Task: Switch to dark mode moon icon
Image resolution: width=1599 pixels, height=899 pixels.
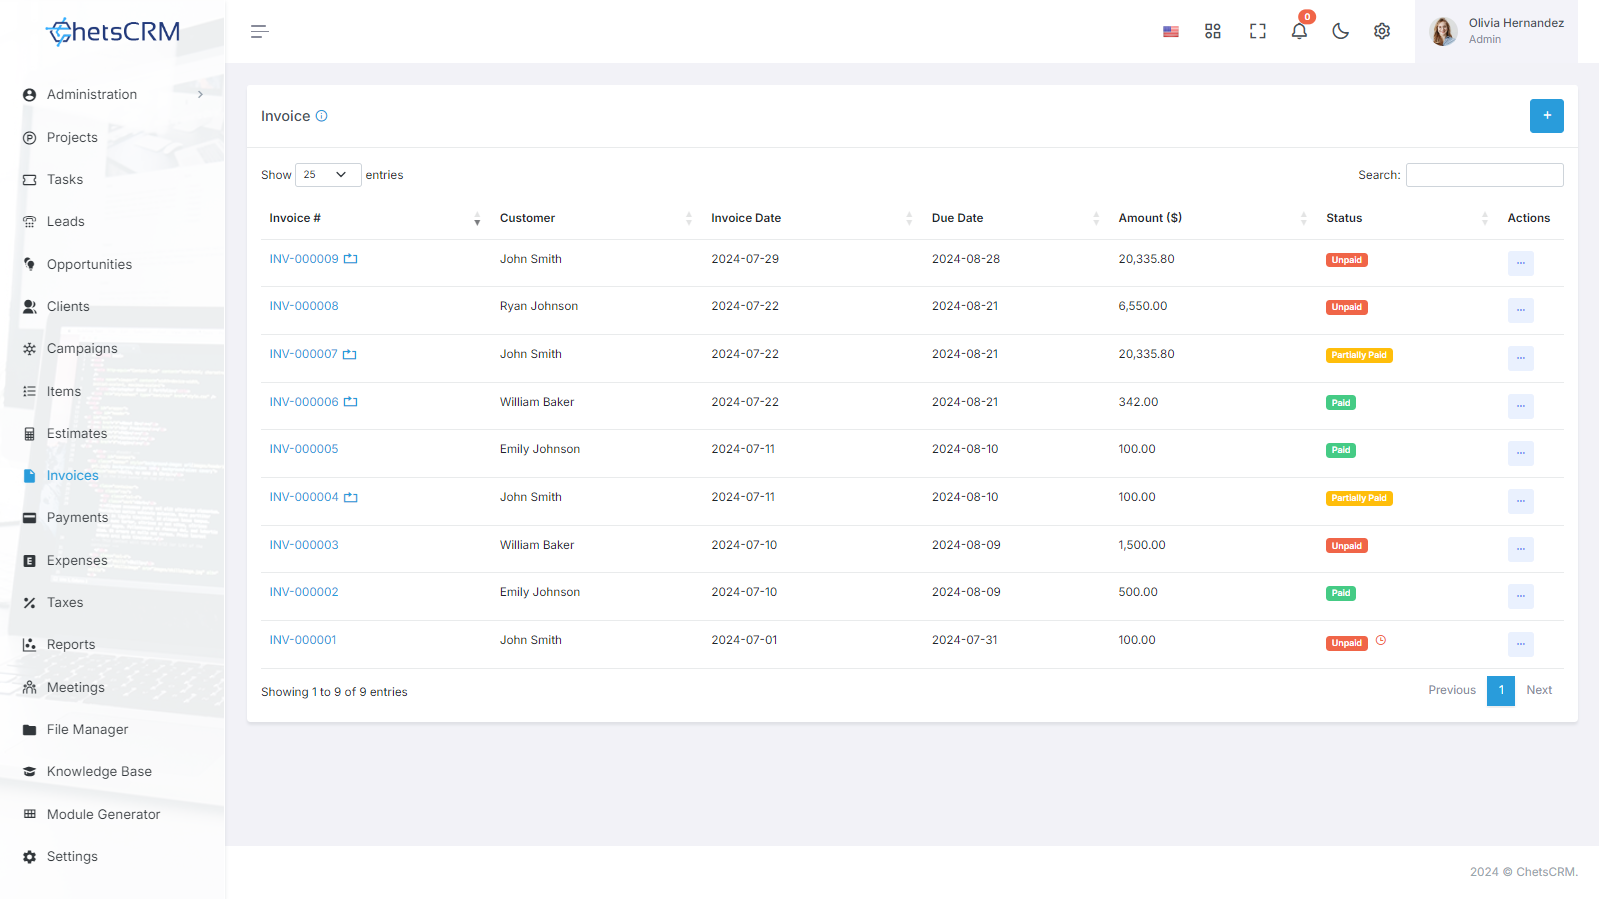Action: tap(1341, 32)
